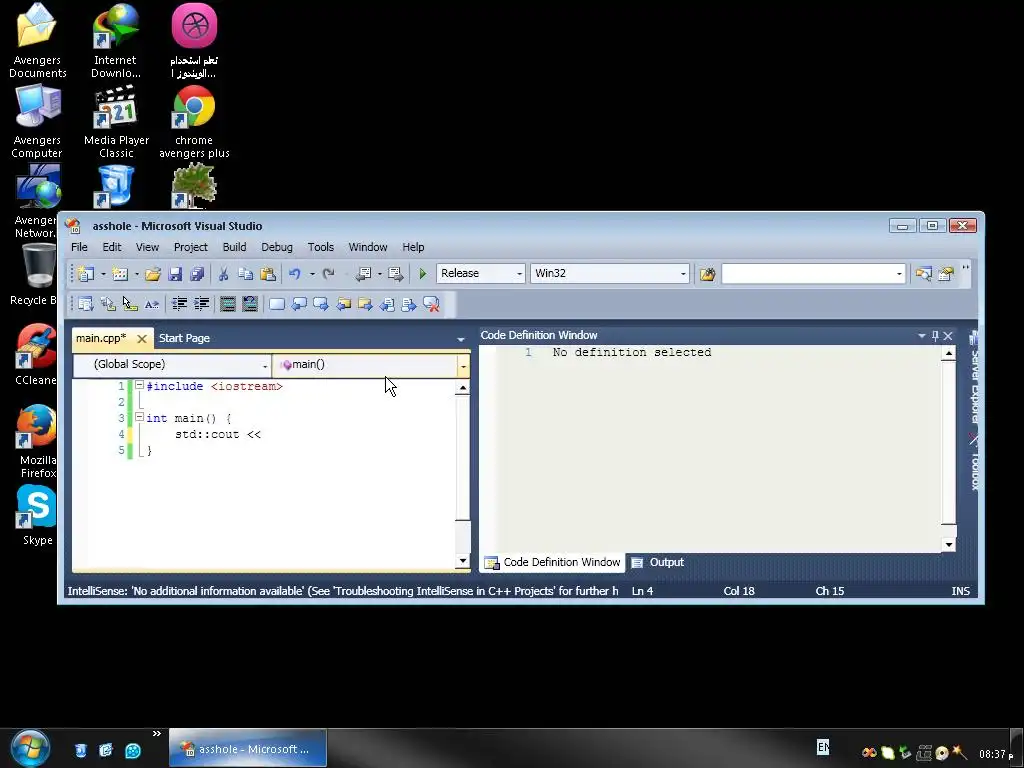Undo the last edit
The width and height of the screenshot is (1024, 768).
pyautogui.click(x=295, y=274)
